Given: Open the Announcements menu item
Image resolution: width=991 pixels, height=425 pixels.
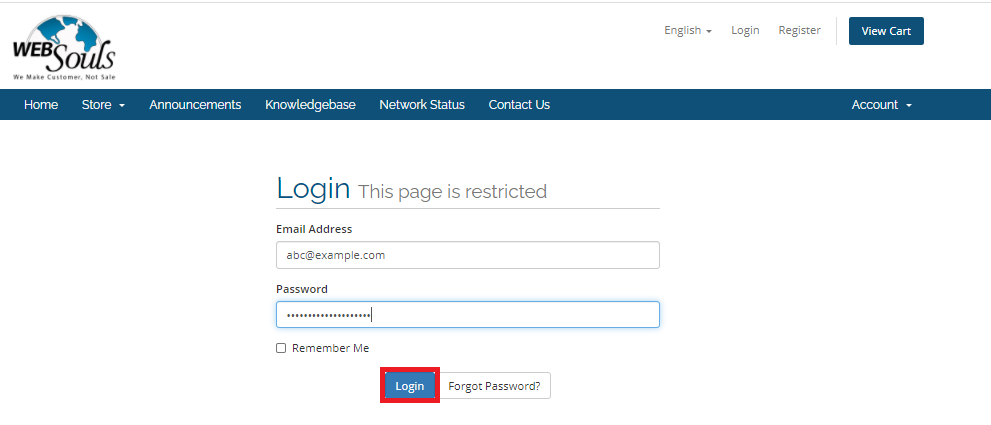Looking at the screenshot, I should pos(195,105).
